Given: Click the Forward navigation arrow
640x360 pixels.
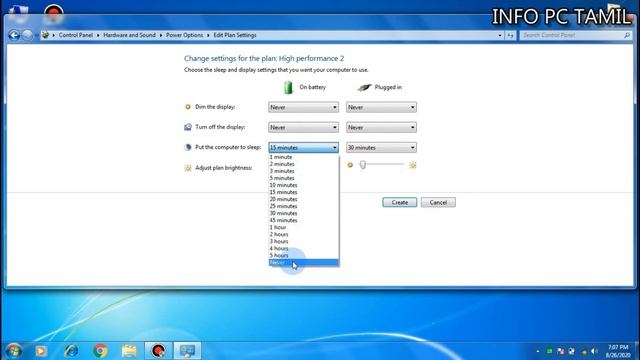Looking at the screenshot, I should [27, 36].
